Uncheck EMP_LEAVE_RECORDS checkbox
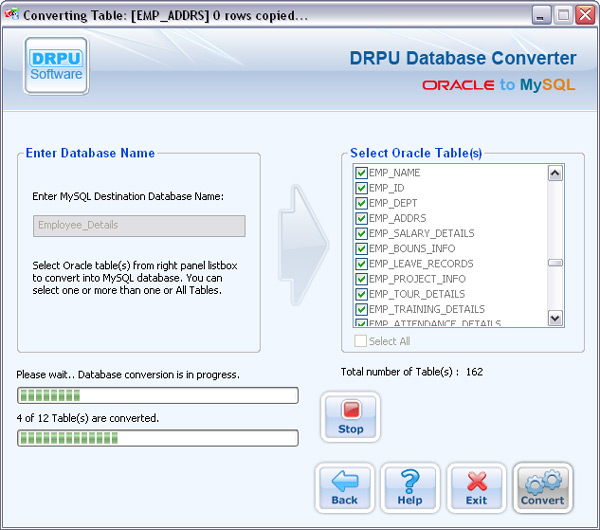This screenshot has height=530, width=600. (361, 264)
